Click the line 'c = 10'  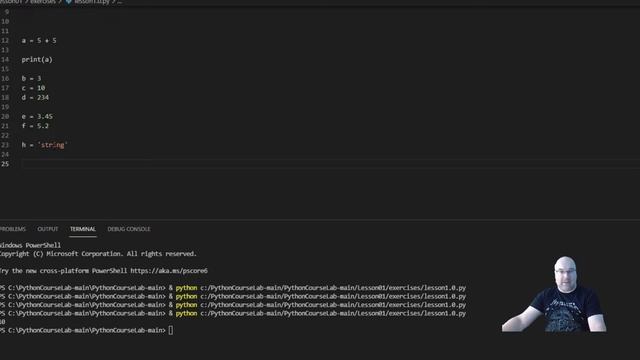click(x=33, y=88)
